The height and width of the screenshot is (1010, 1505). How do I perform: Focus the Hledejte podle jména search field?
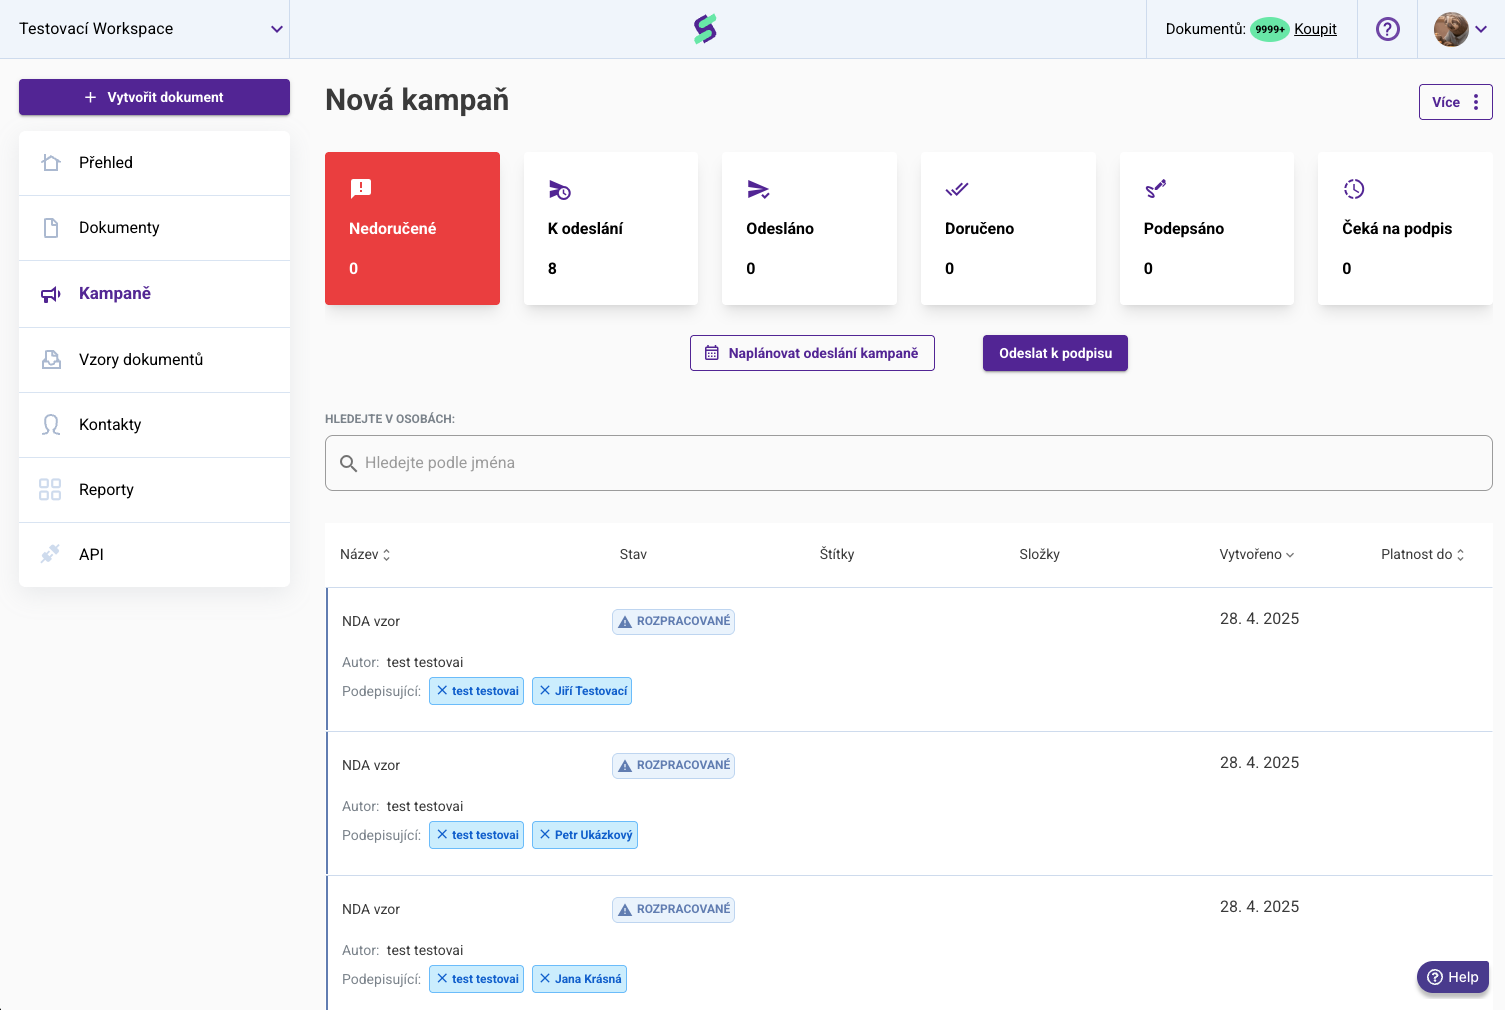[908, 463]
